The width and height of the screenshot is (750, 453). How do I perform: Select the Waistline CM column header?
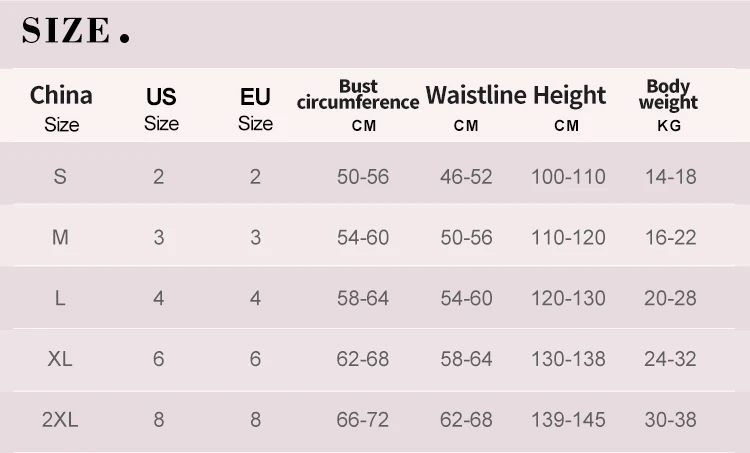tap(475, 106)
